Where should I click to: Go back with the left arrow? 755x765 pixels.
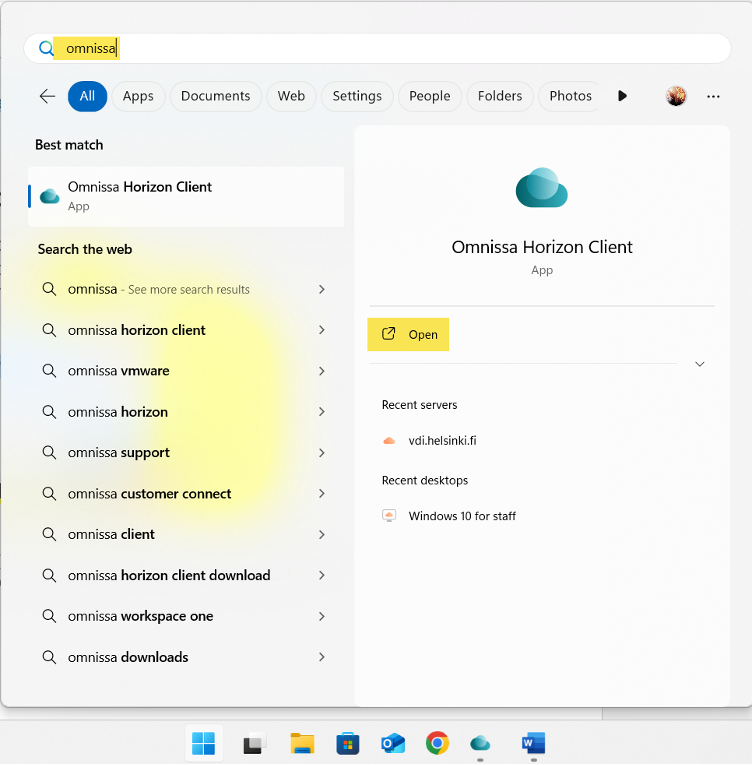point(47,96)
